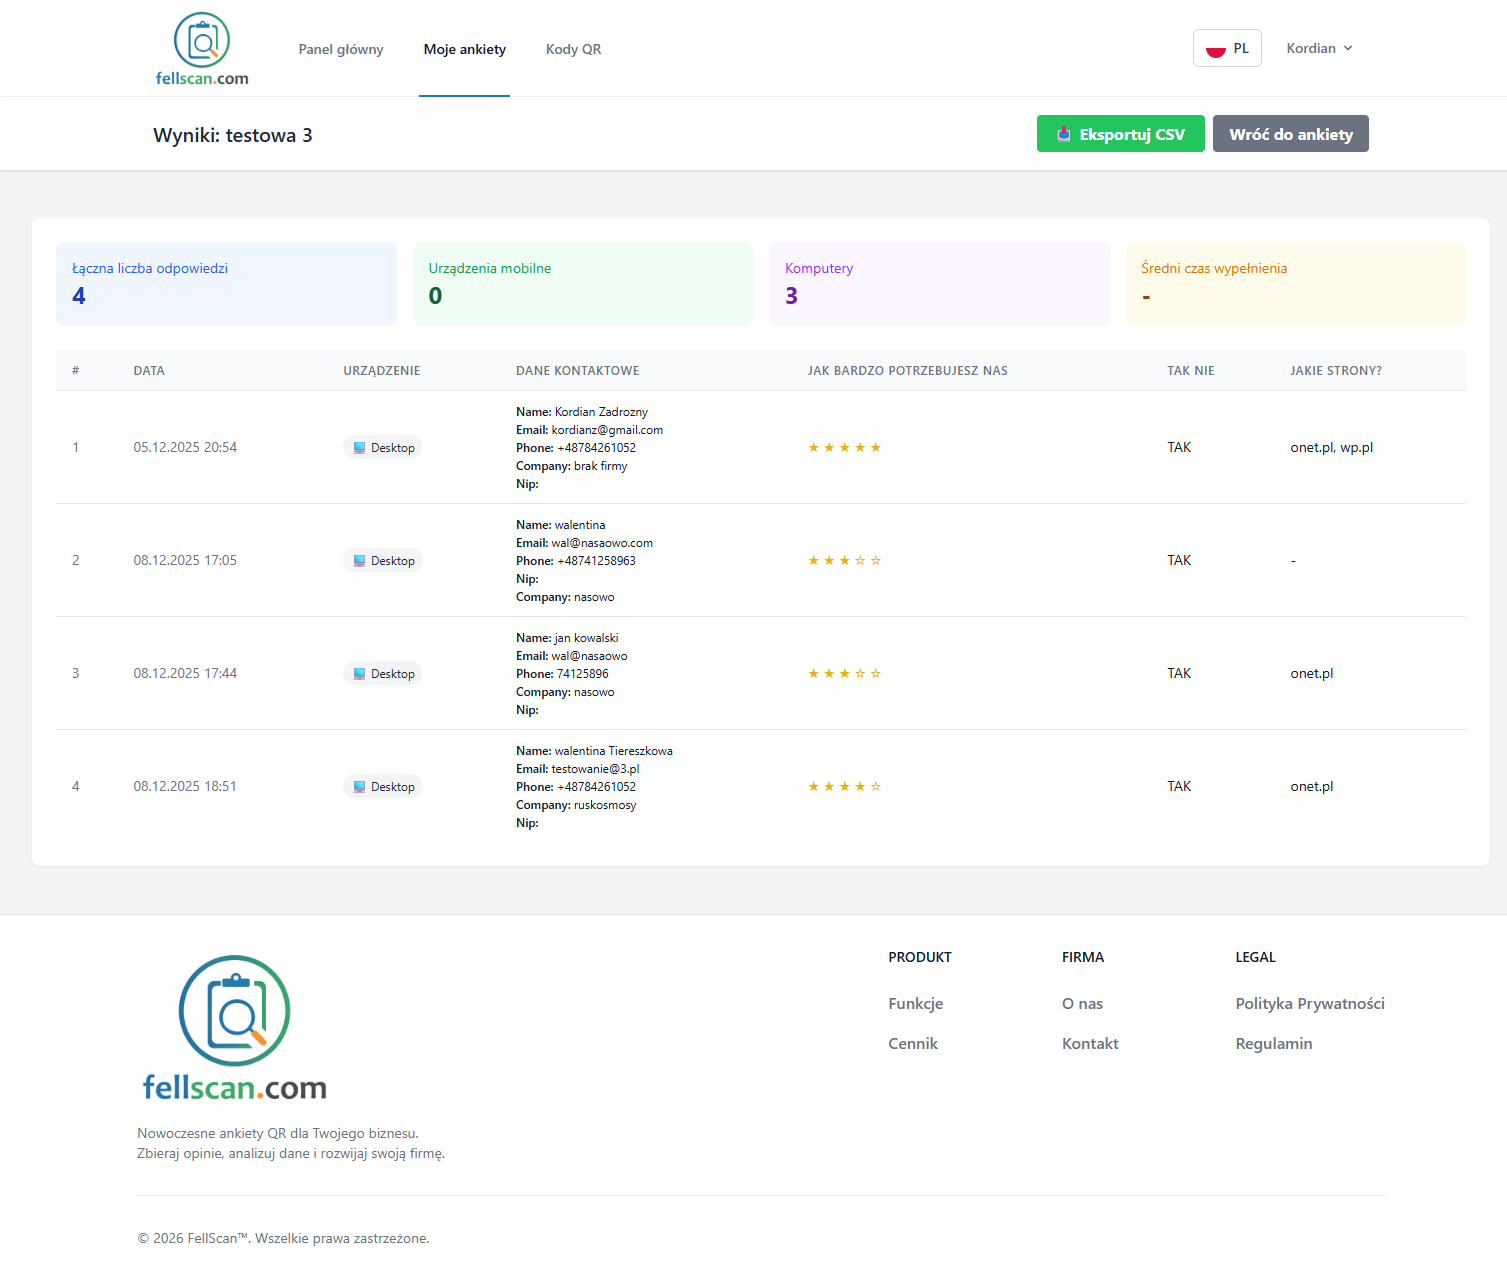
Task: Click the Polish flag icon
Action: (x=1215, y=49)
